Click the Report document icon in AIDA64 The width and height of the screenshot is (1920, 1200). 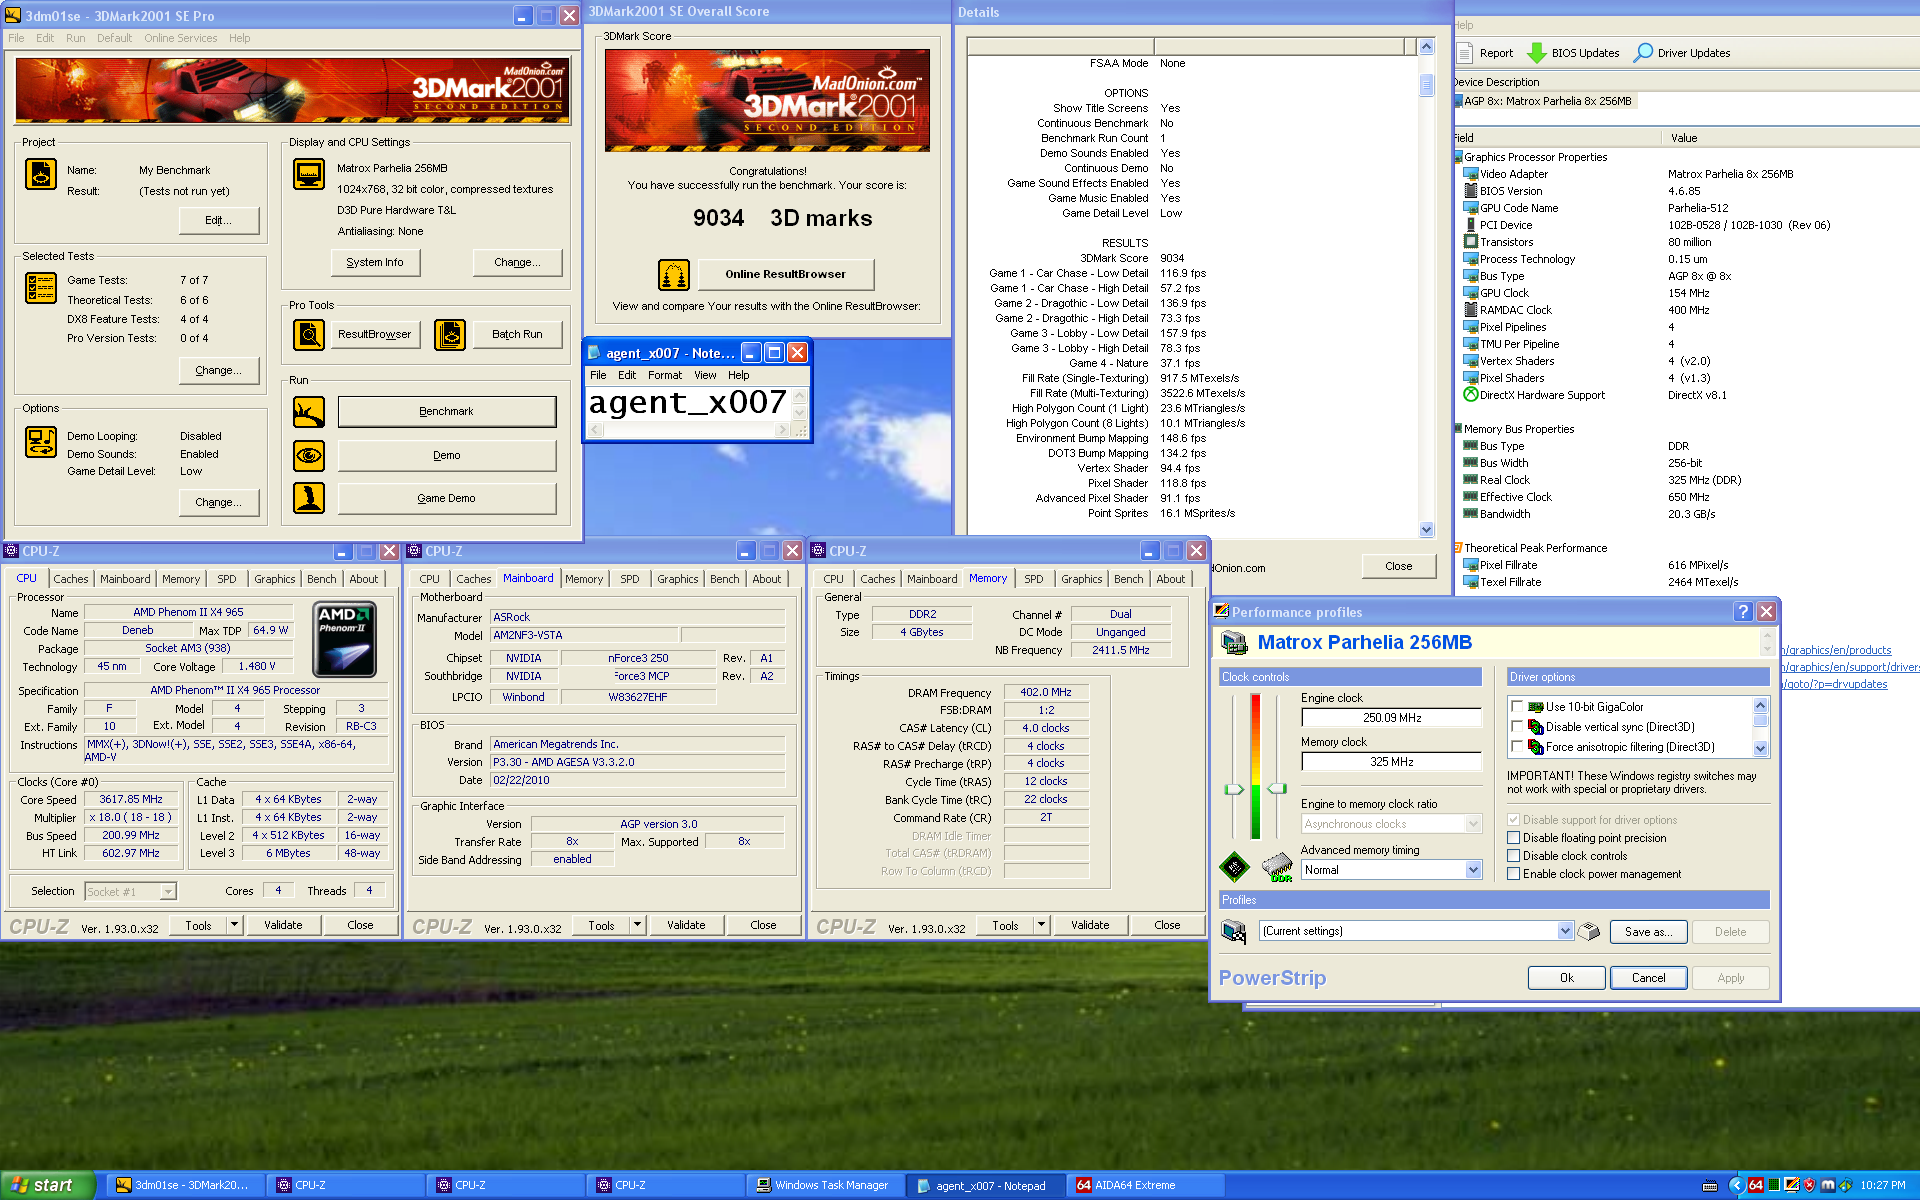tap(1466, 53)
